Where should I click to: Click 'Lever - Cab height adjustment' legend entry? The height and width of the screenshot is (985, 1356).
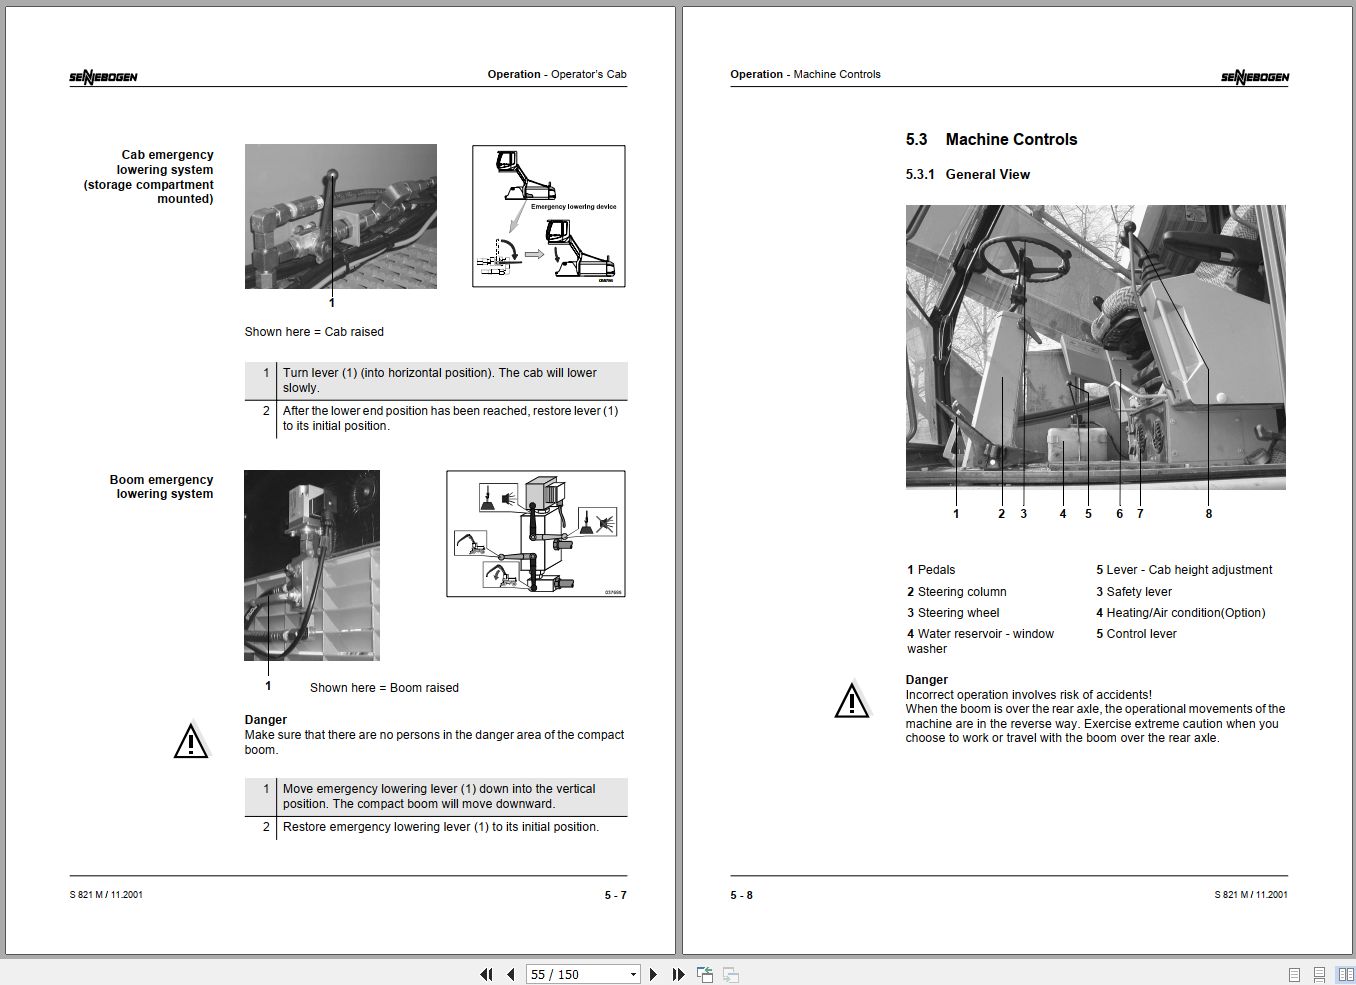coord(1184,570)
